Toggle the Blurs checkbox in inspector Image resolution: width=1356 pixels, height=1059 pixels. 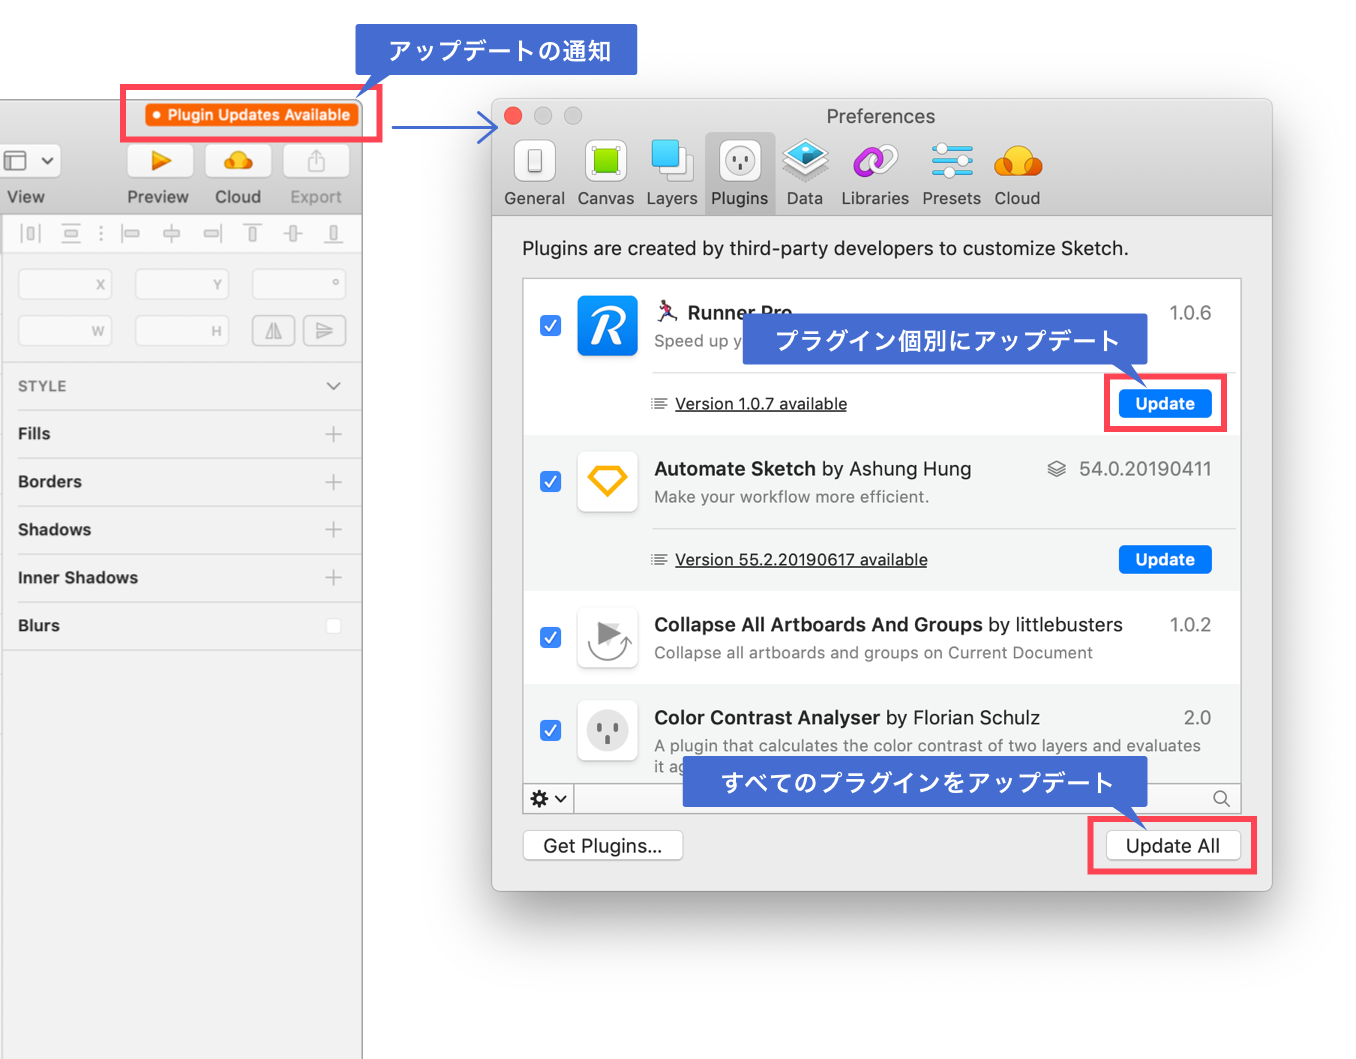[x=334, y=626]
